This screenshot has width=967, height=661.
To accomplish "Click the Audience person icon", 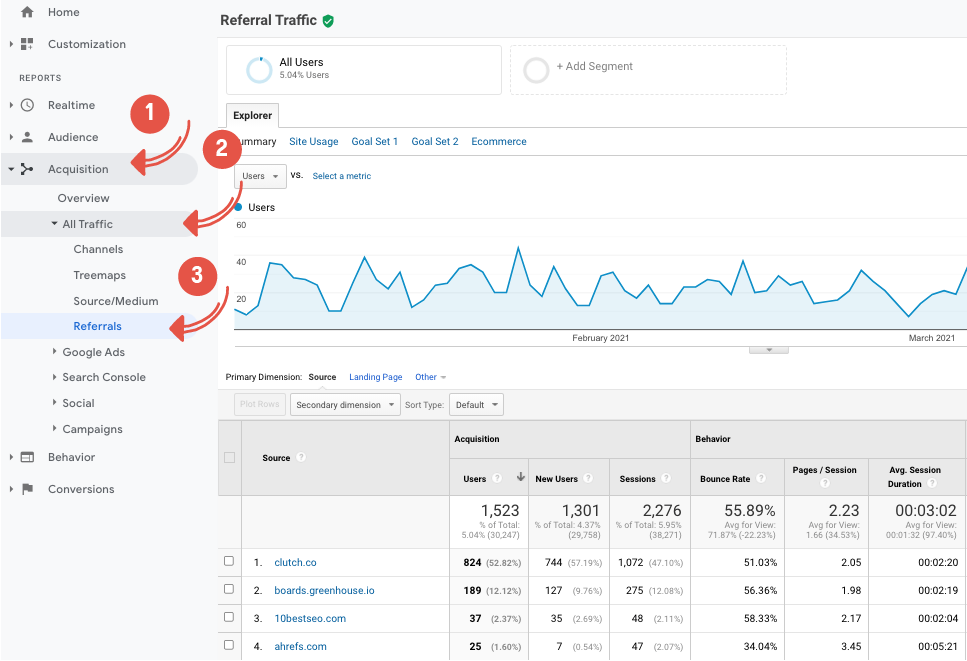I will pyautogui.click(x=27, y=137).
